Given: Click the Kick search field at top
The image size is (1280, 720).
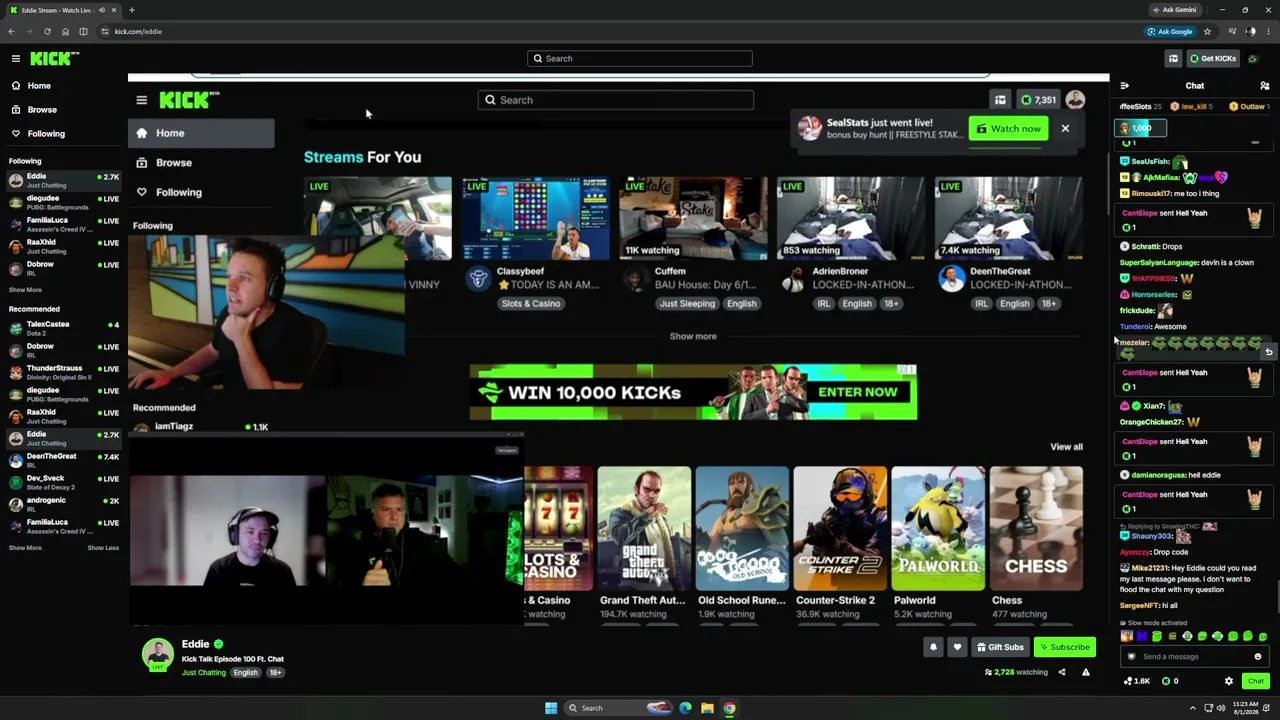Looking at the screenshot, I should [x=640, y=59].
